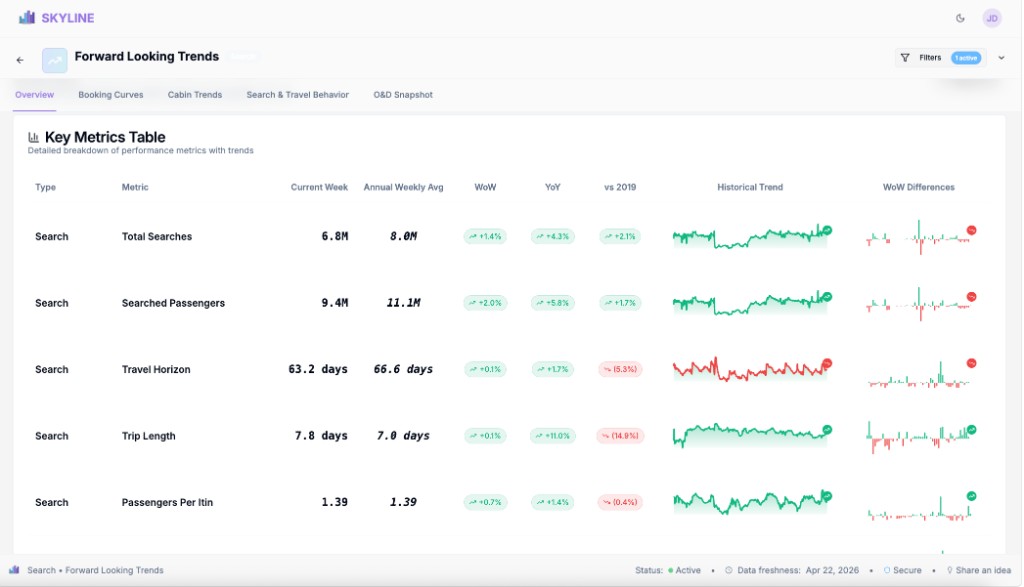Viewport: 1024px width, 587px height.
Task: Open the Share an idea link
Action: point(979,571)
